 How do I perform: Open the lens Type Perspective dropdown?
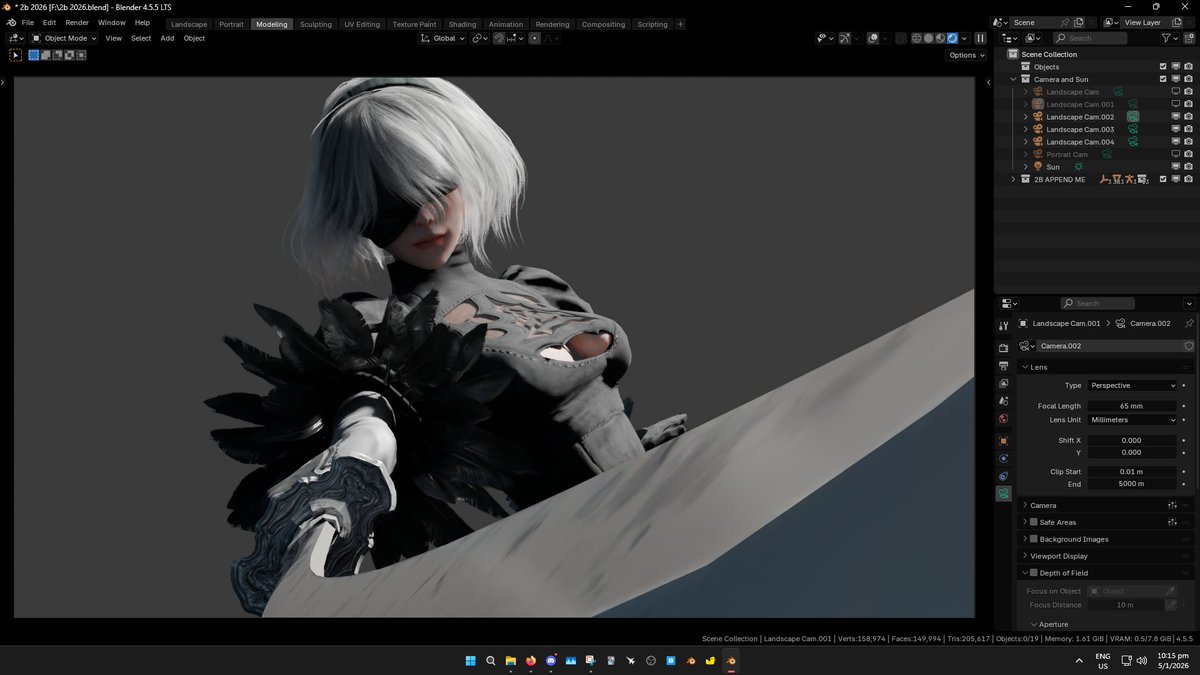1133,385
